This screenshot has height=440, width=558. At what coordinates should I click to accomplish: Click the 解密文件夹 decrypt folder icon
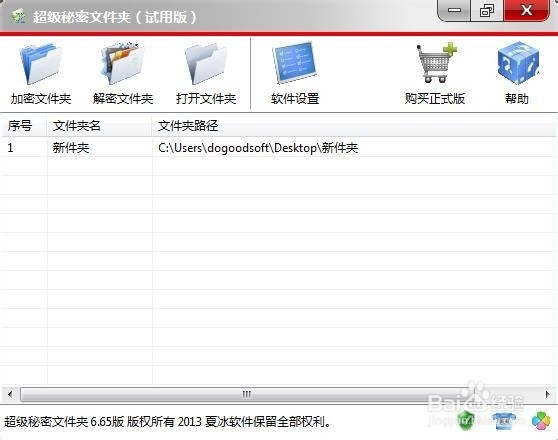[x=123, y=64]
